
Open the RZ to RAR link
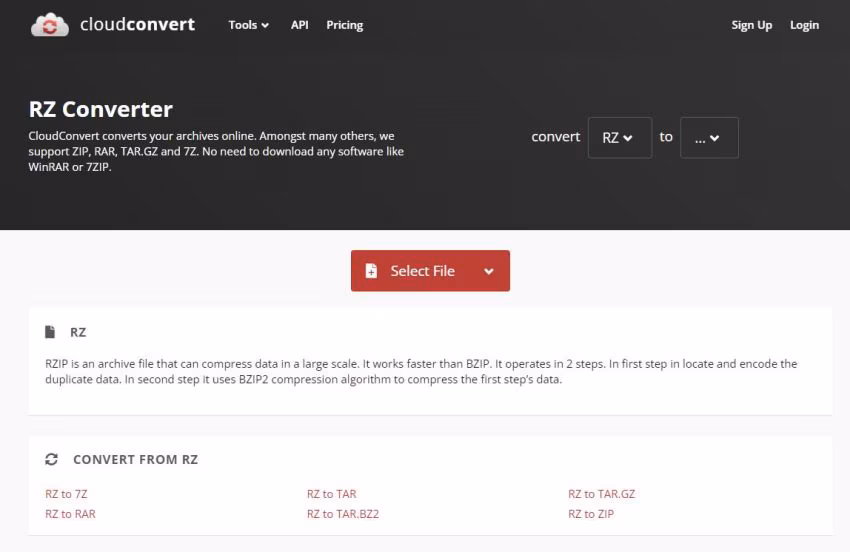70,514
